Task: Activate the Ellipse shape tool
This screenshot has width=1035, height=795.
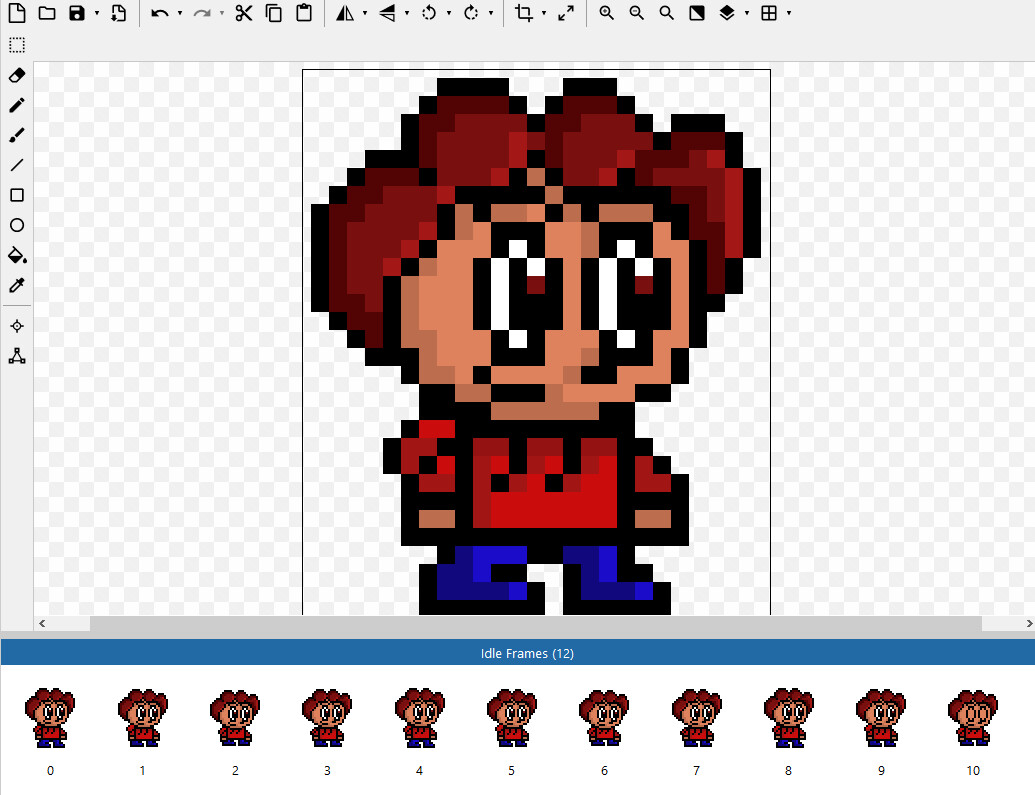Action: (16, 225)
